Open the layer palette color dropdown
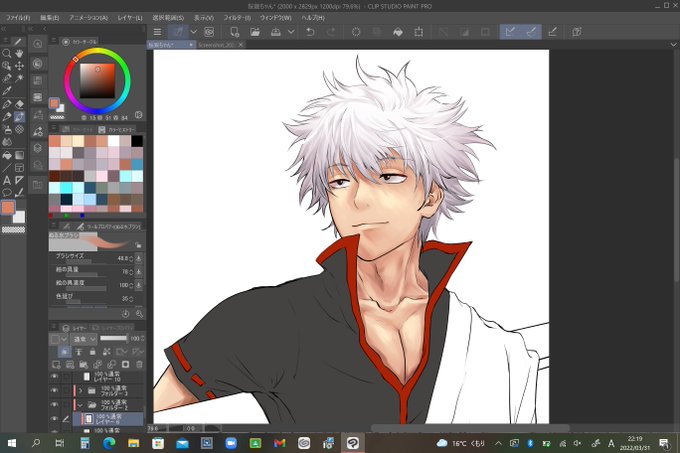Viewport: 680px width, 453px height. click(59, 339)
